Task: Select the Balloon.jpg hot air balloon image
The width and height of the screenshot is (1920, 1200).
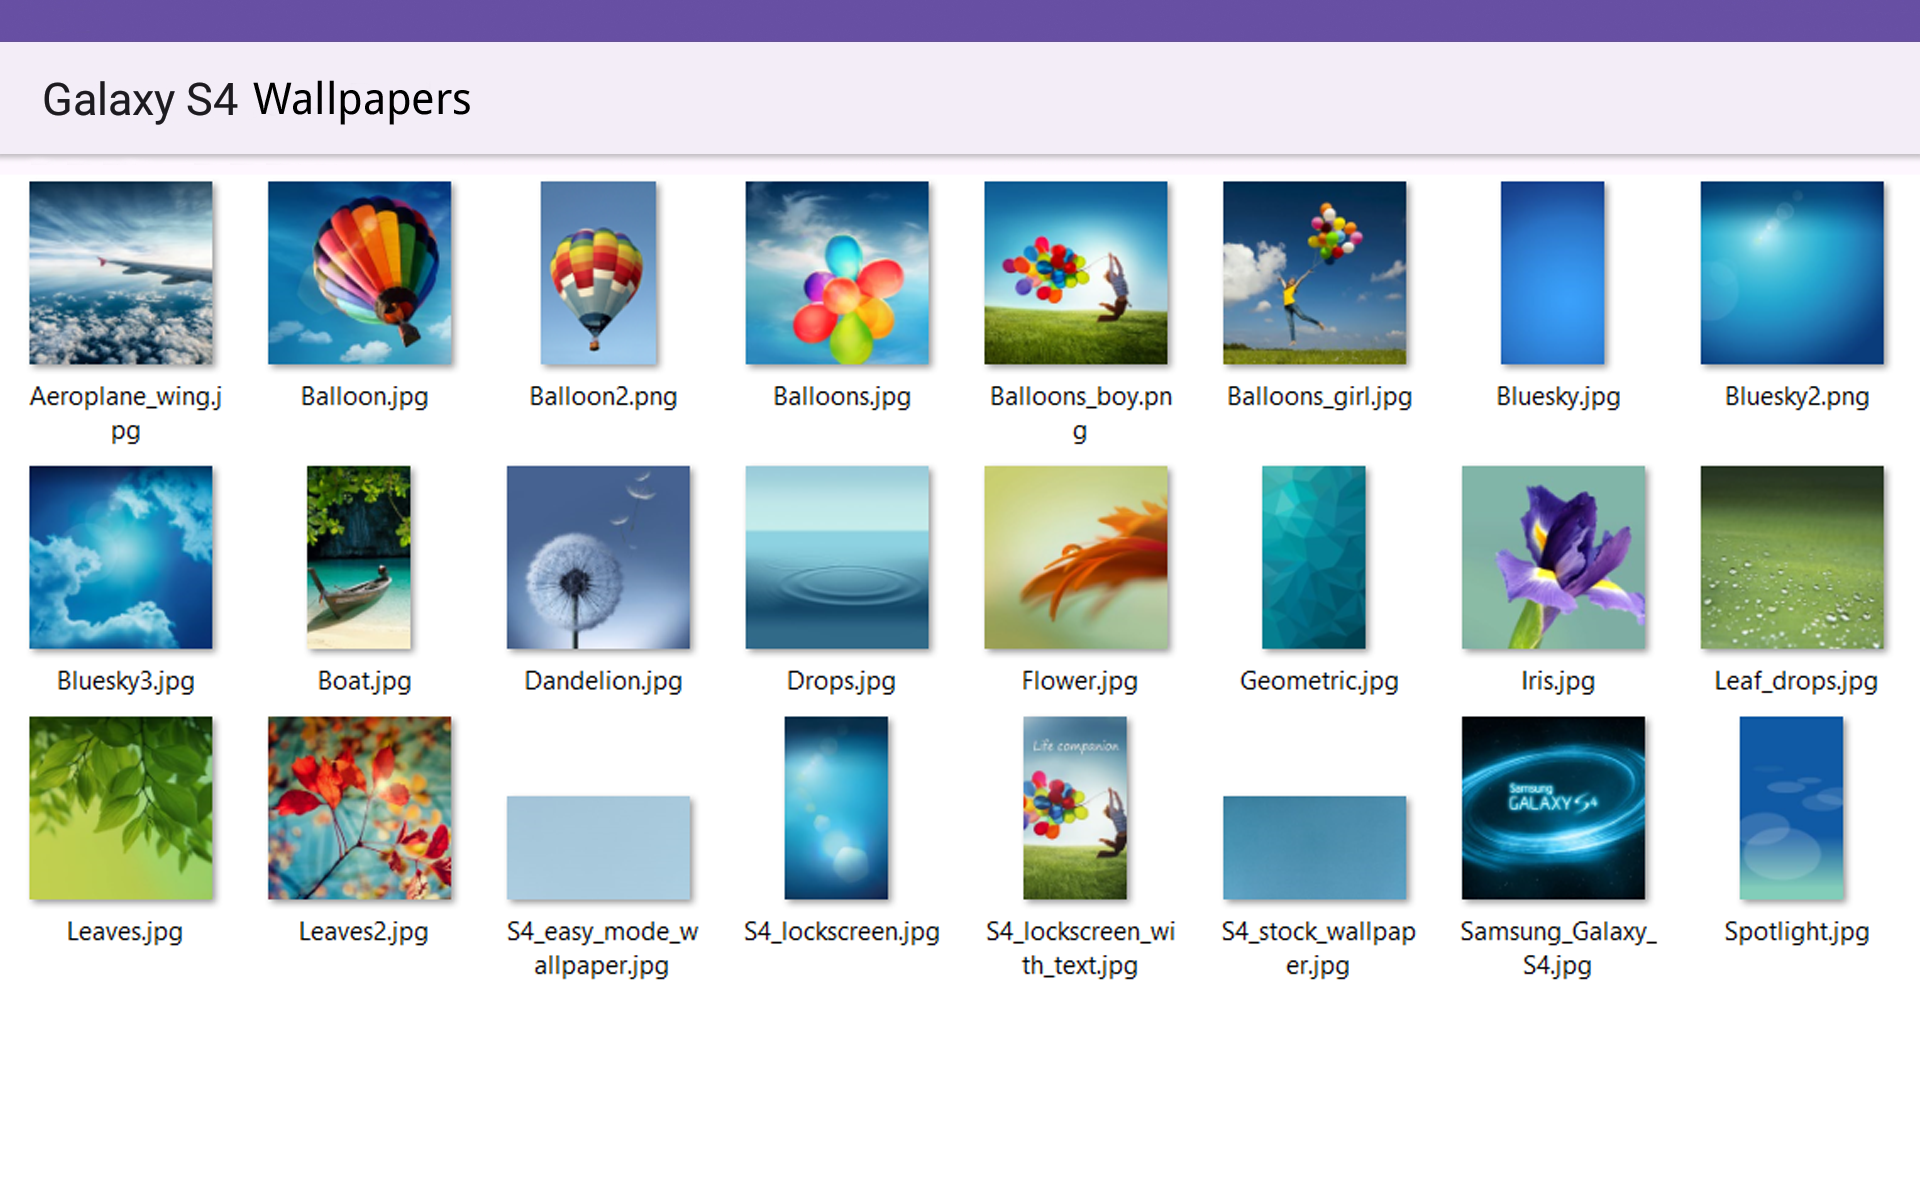Action: tap(360, 272)
